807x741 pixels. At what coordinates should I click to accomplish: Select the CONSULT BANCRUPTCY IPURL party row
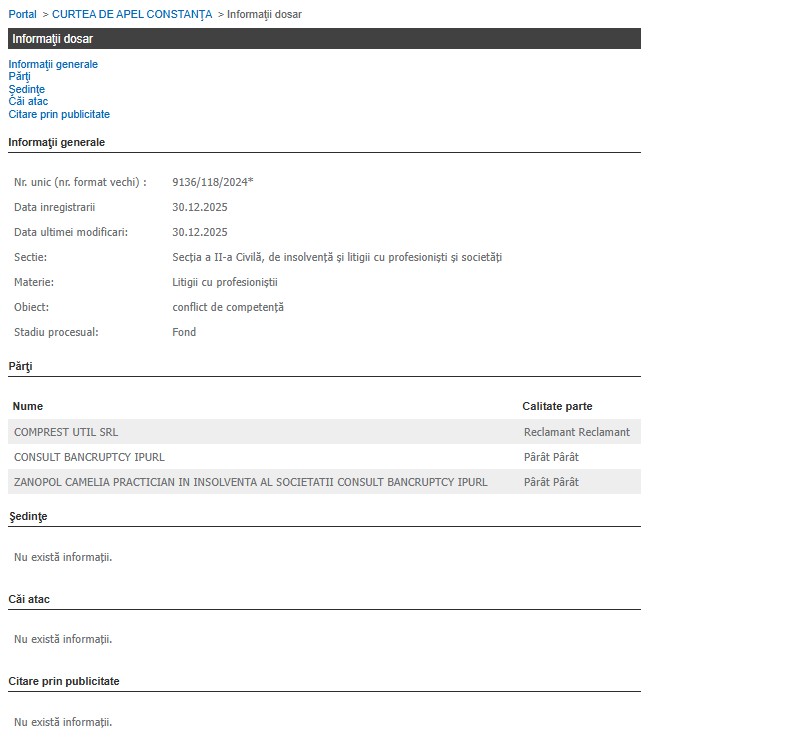click(x=89, y=457)
